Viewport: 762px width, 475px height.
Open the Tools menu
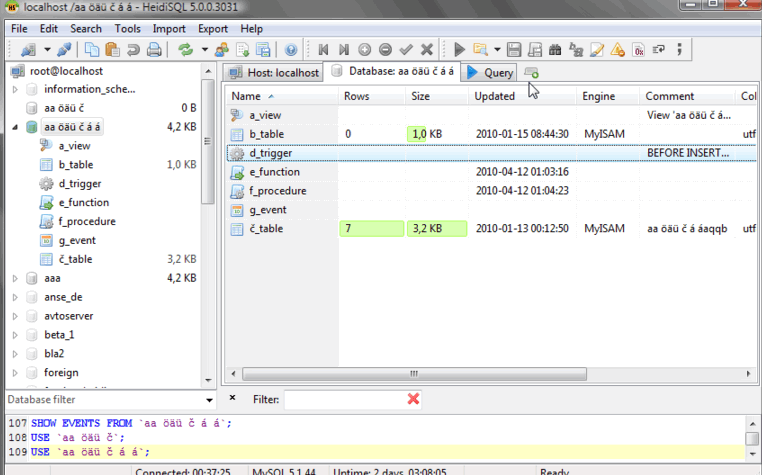[127, 29]
